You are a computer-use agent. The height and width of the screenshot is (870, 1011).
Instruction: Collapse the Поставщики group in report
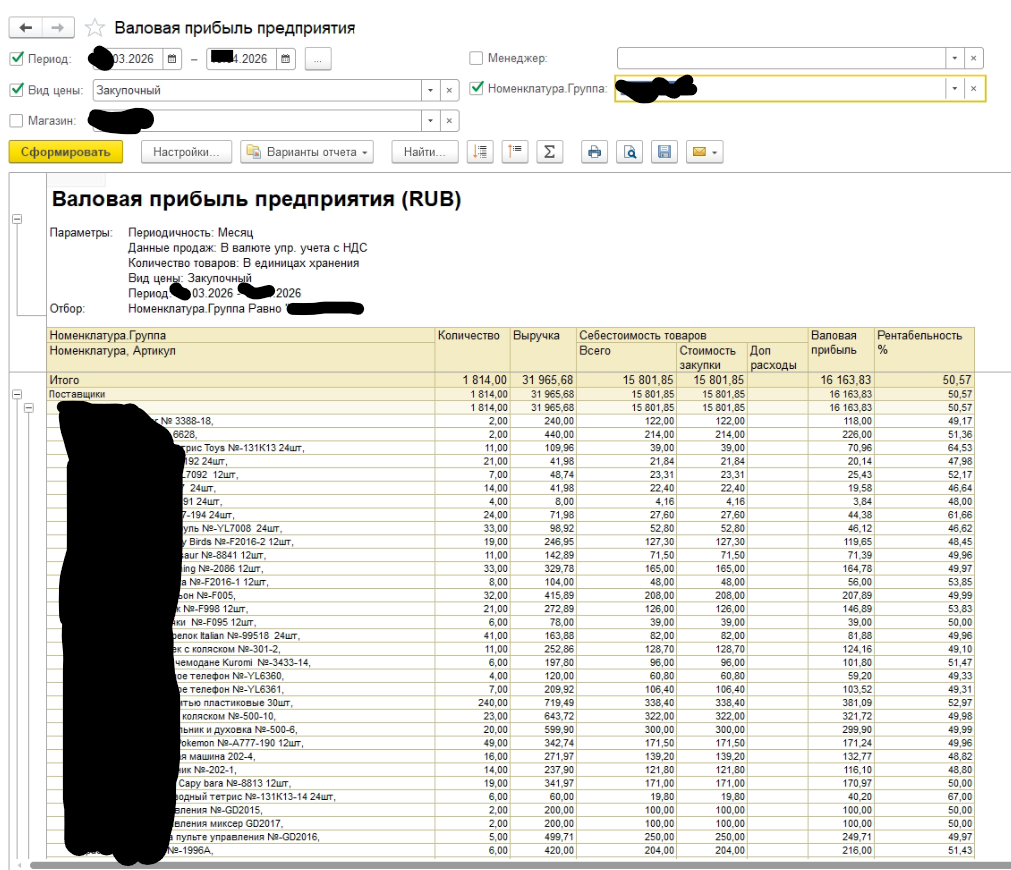pos(16,395)
